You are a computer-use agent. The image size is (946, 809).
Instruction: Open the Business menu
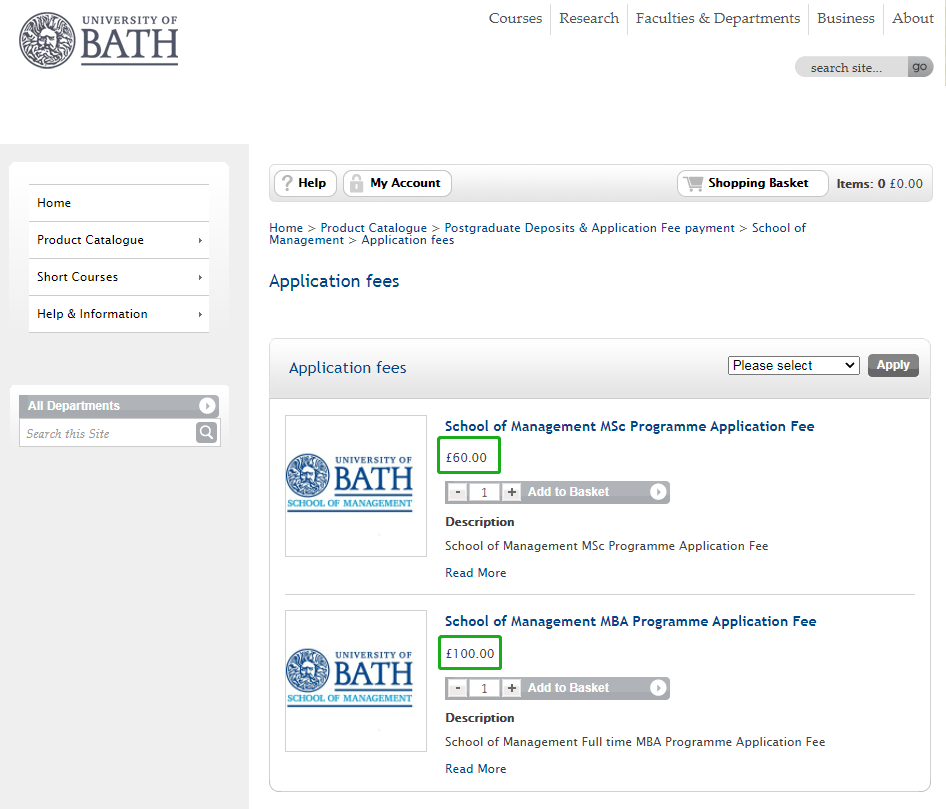click(845, 18)
